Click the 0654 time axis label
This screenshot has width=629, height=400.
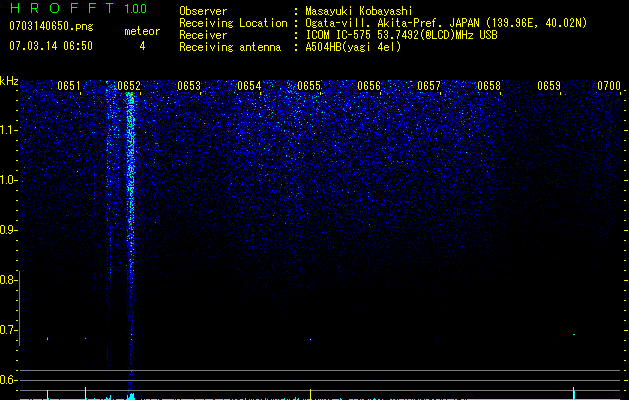(x=249, y=86)
